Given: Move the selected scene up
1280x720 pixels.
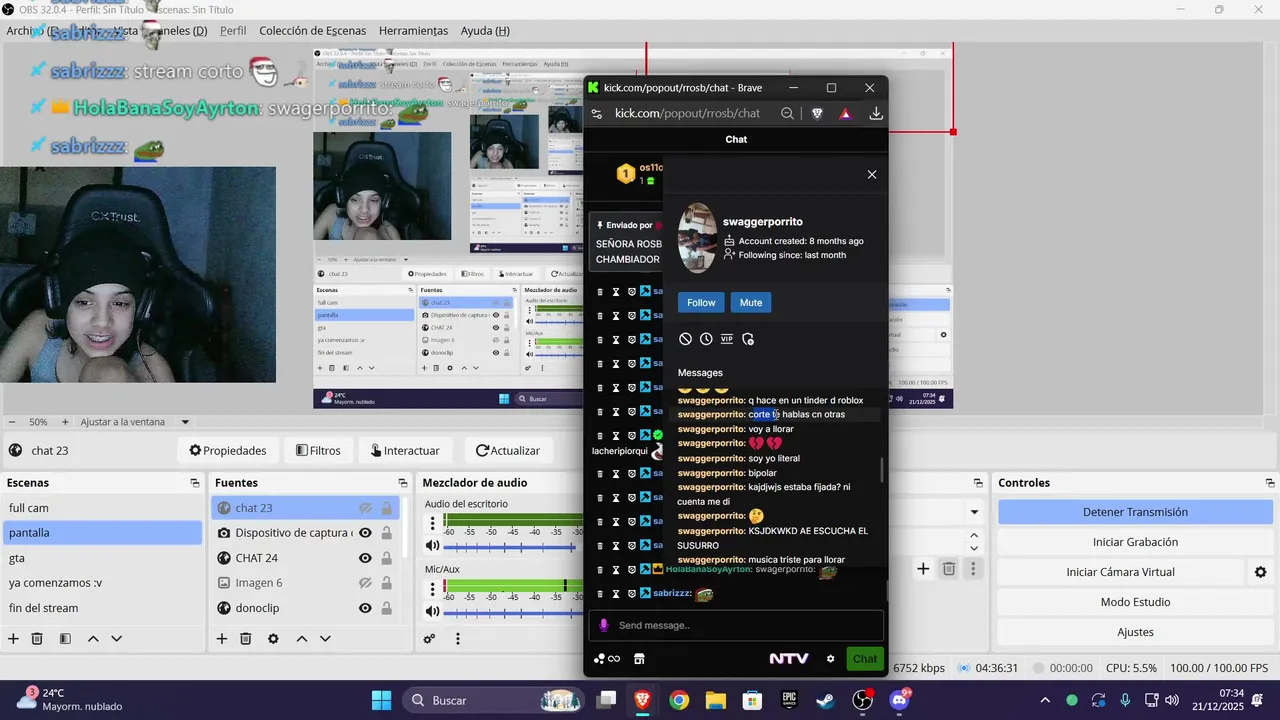Looking at the screenshot, I should click(x=93, y=639).
